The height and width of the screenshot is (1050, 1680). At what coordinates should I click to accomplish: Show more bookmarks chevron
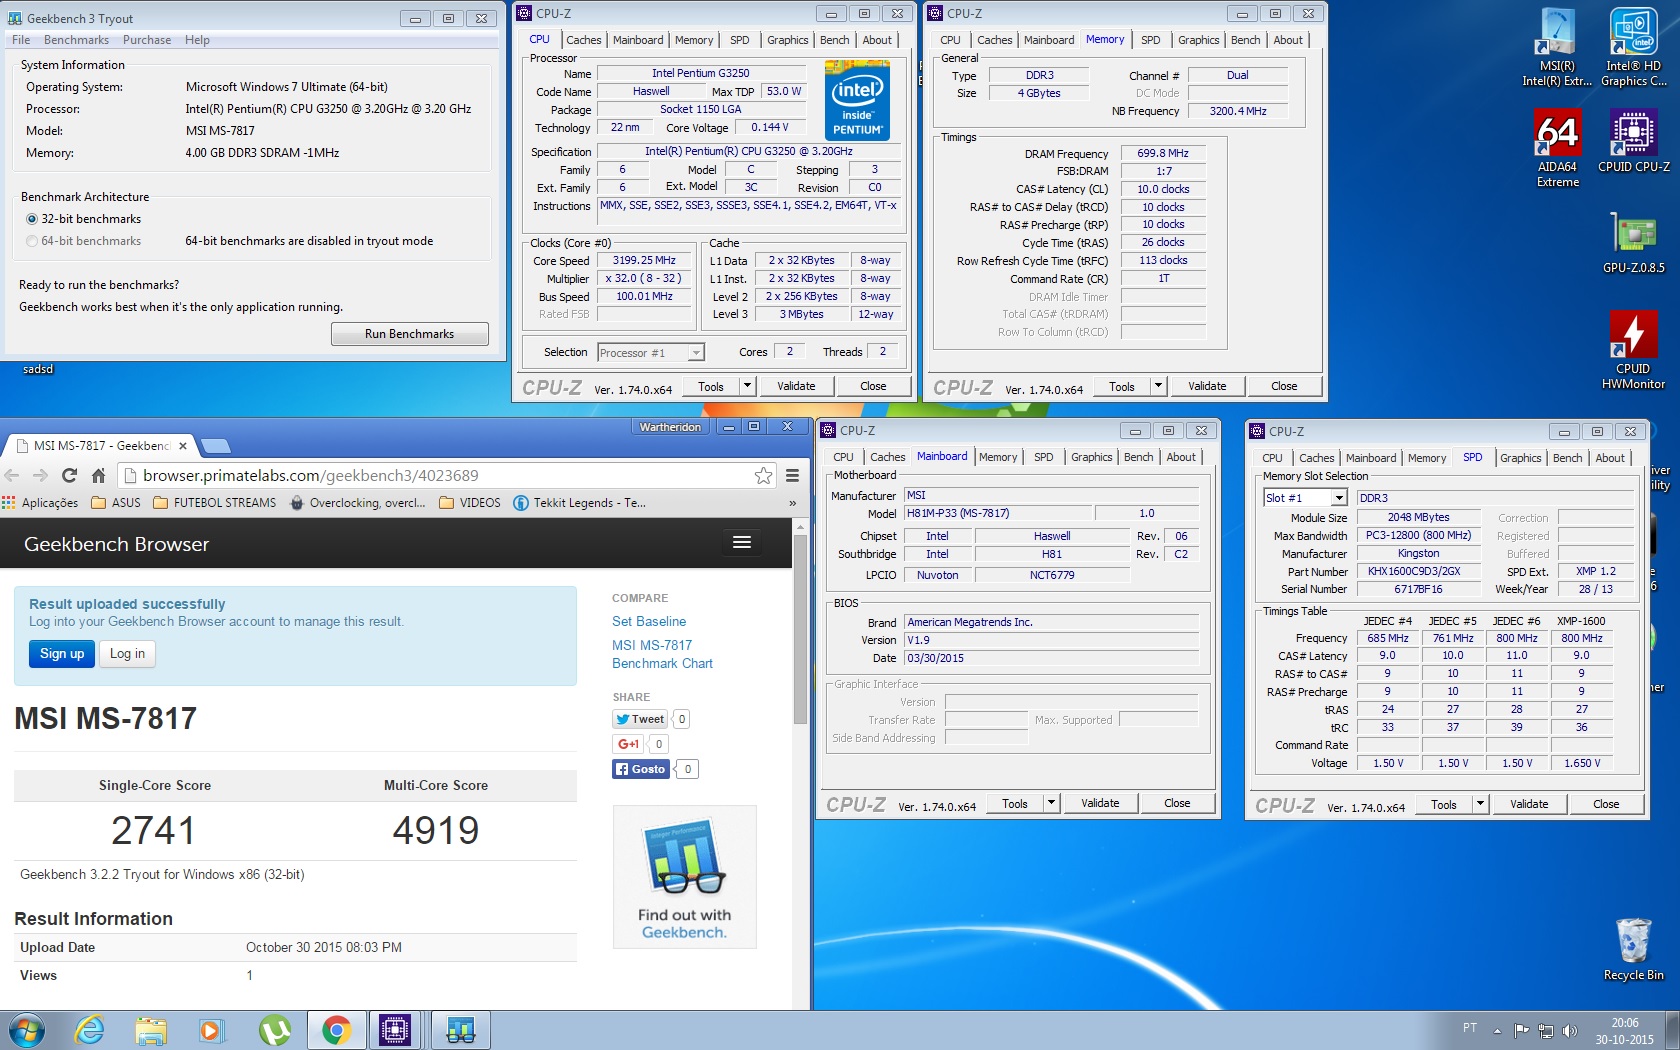pos(792,503)
